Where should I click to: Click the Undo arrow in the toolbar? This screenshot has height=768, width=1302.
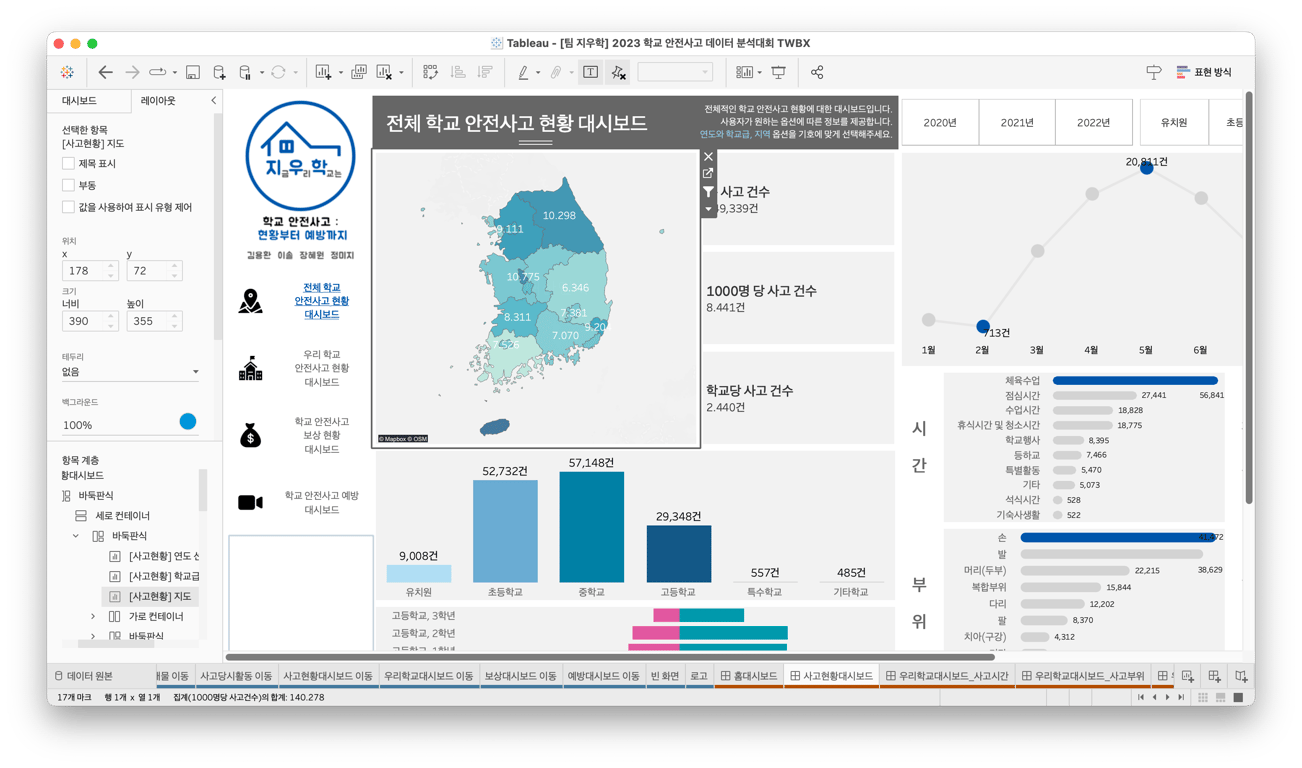click(x=104, y=72)
